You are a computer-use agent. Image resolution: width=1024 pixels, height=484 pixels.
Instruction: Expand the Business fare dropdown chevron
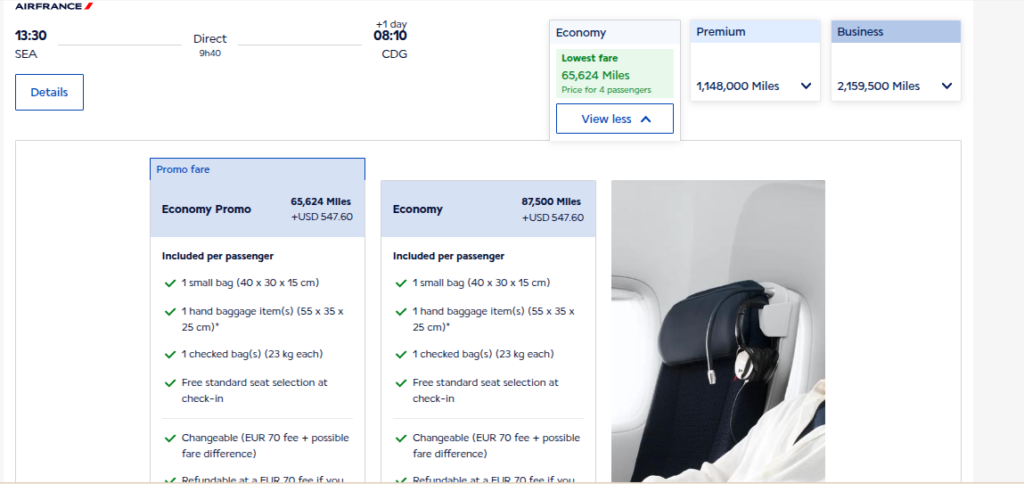946,86
